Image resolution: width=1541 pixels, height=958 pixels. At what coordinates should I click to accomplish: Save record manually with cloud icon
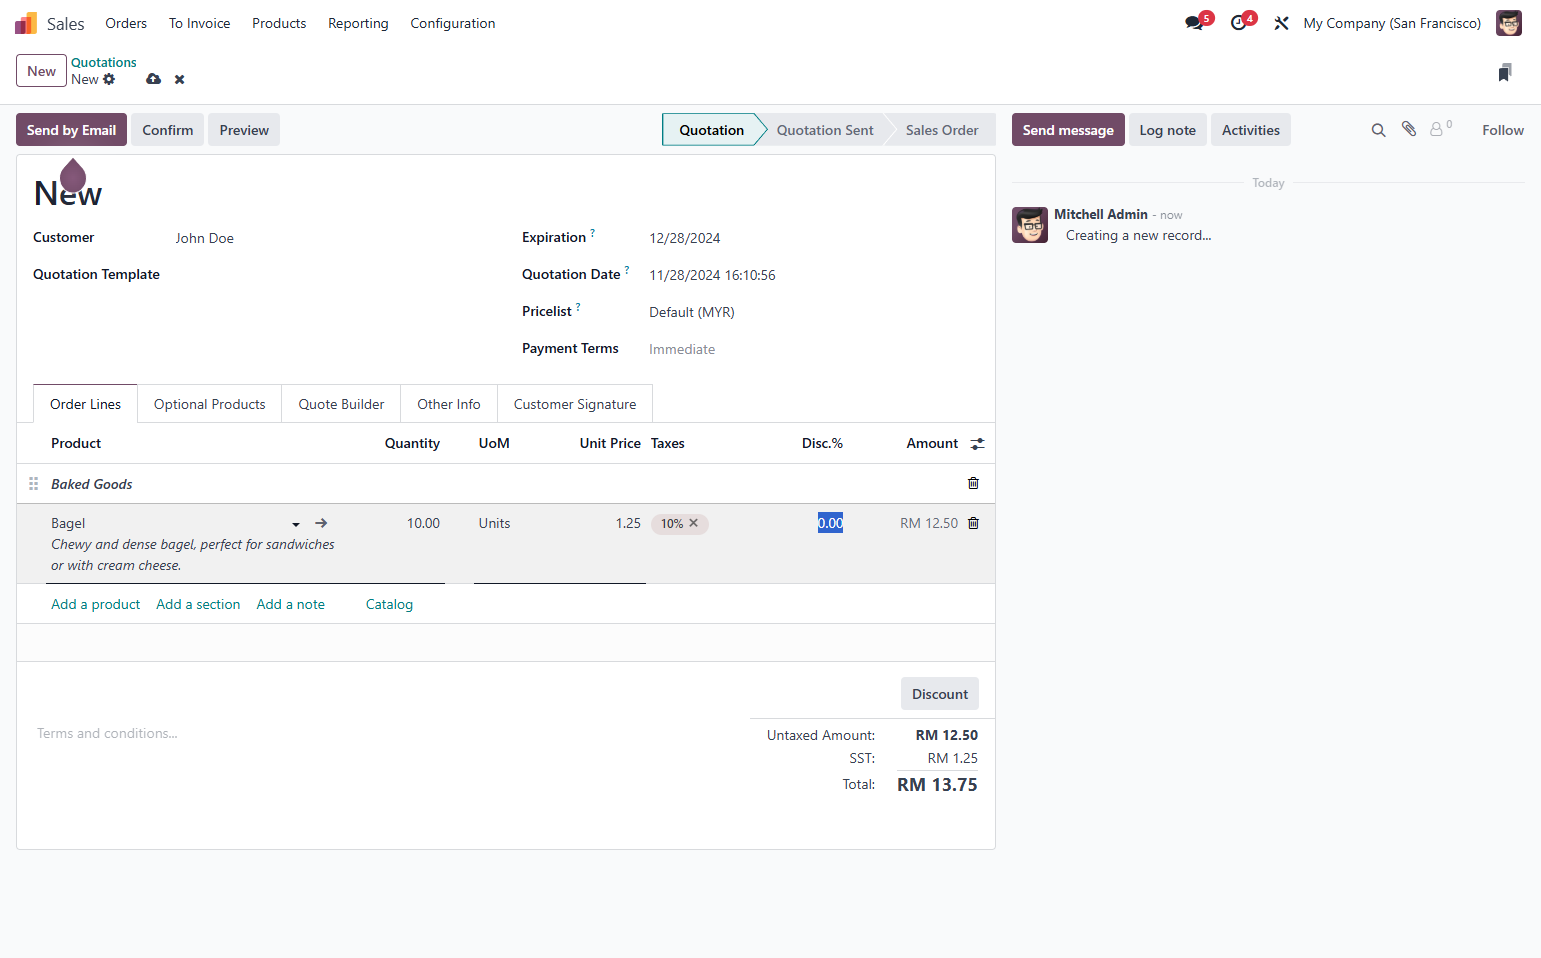153,79
